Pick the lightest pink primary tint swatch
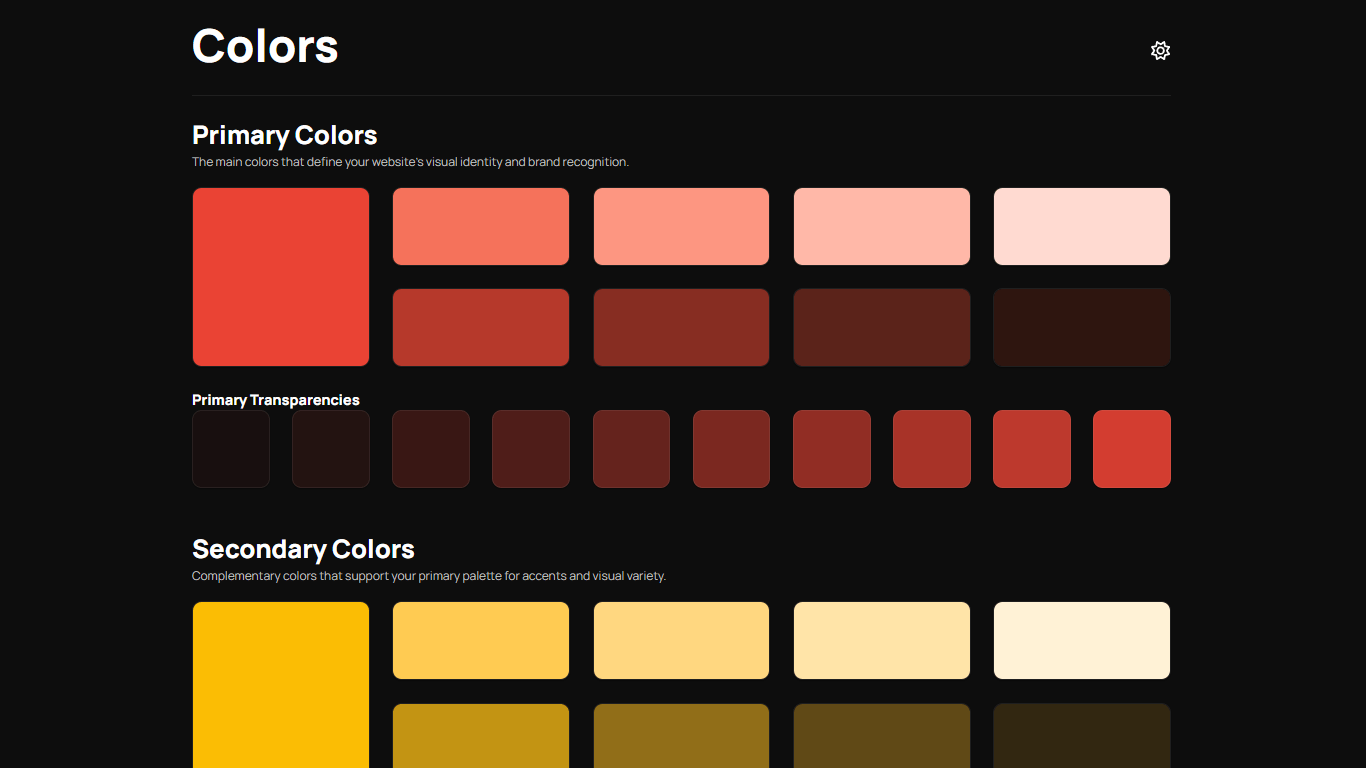 click(1081, 227)
